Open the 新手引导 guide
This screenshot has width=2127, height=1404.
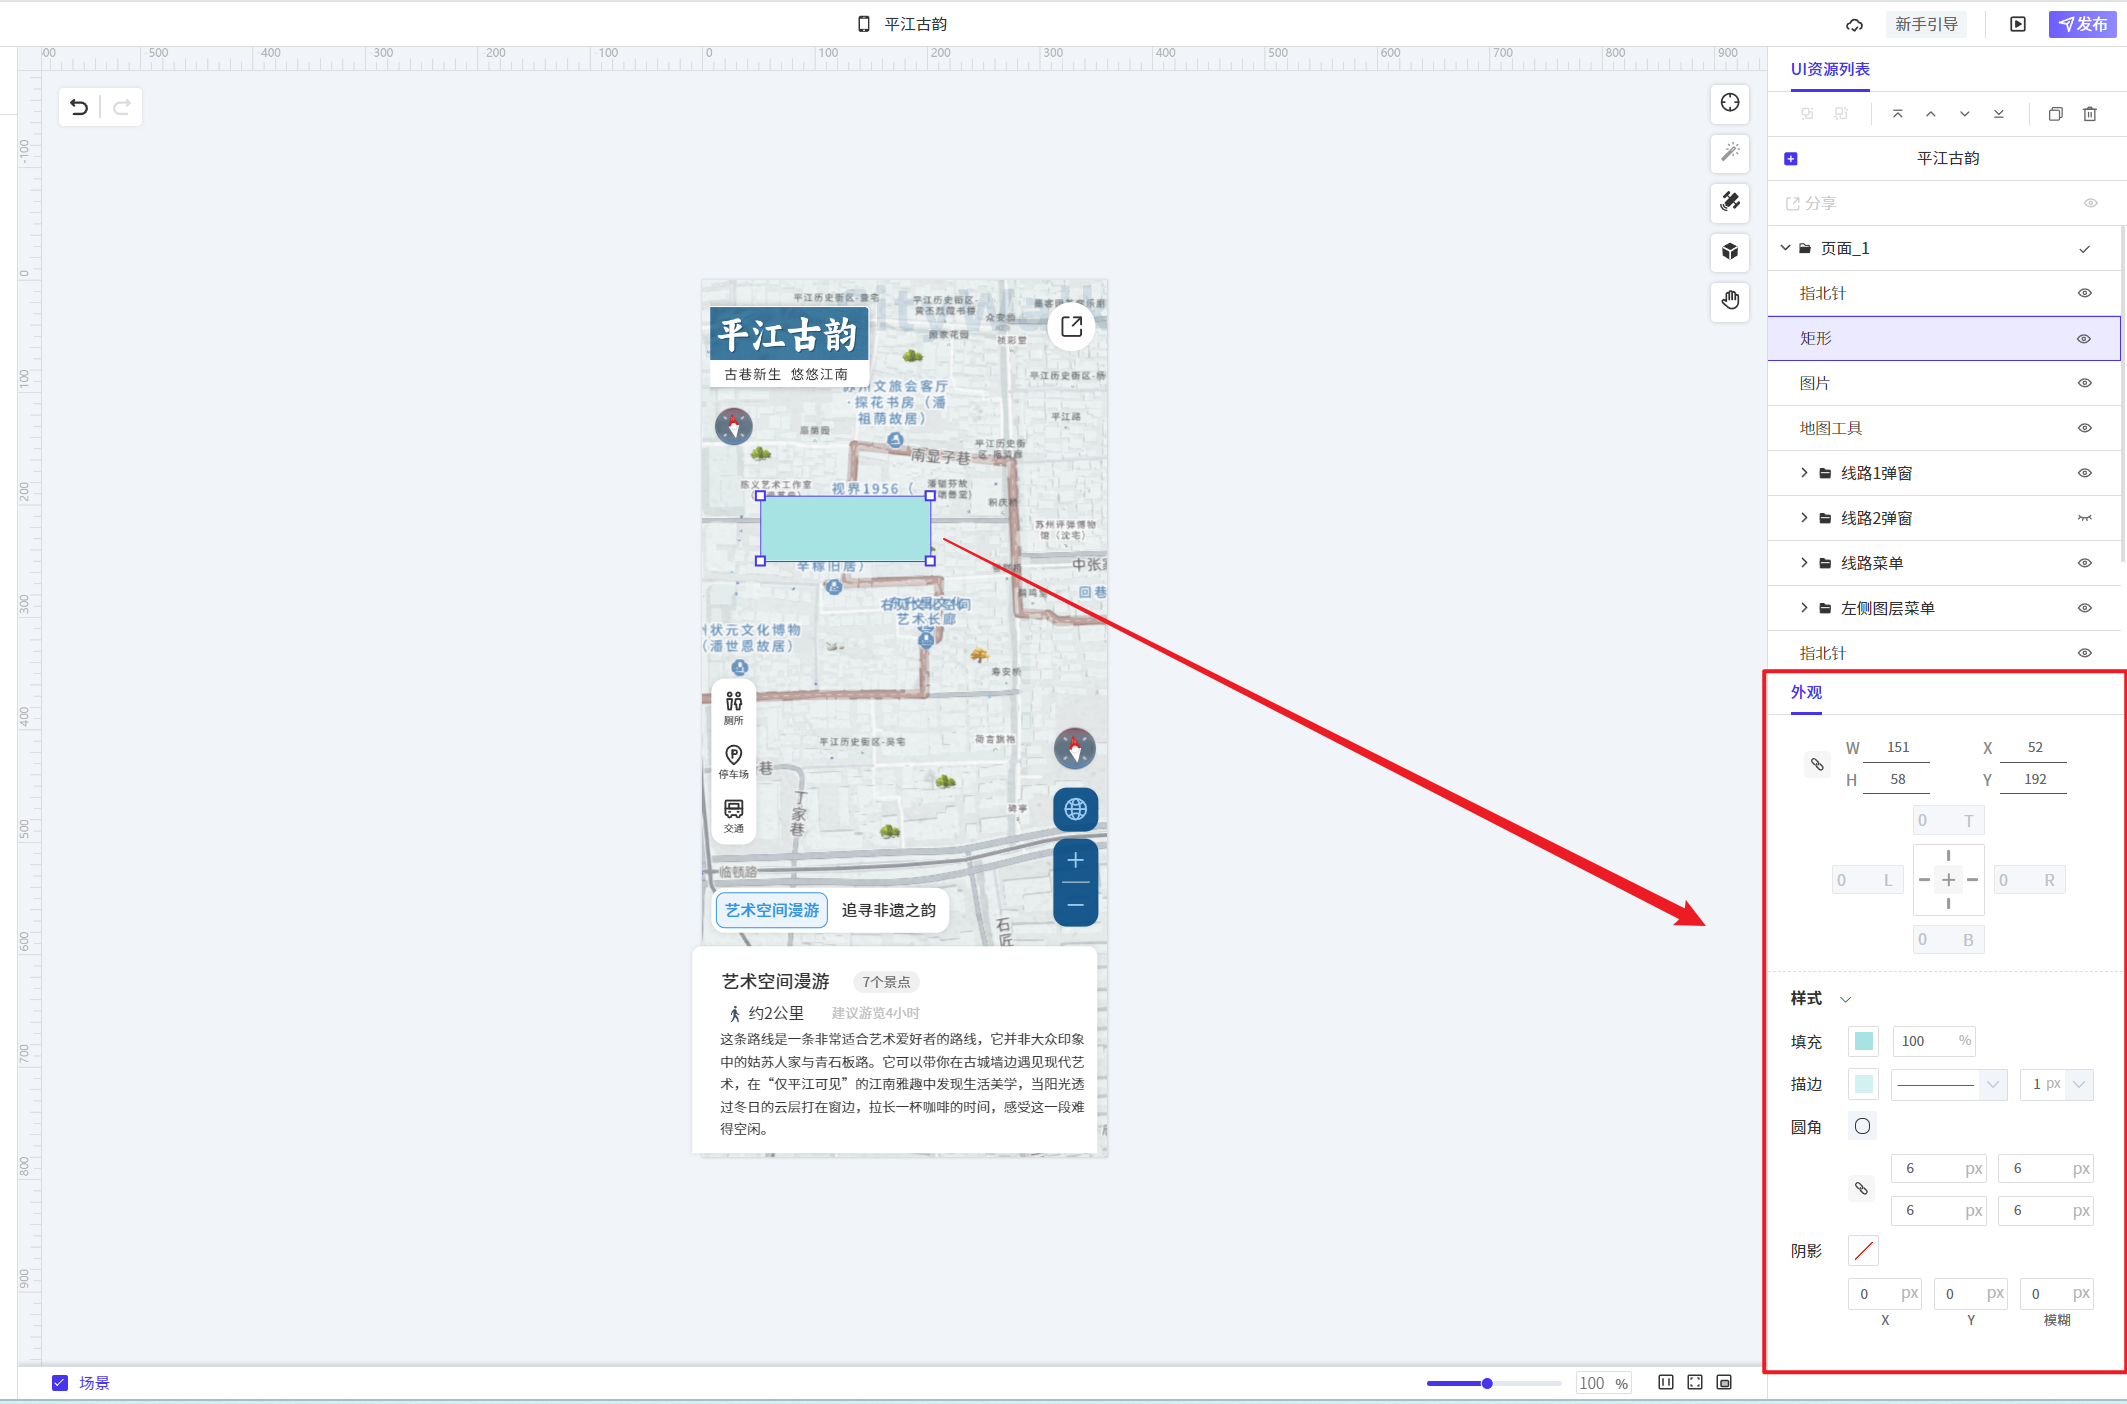(x=1926, y=24)
